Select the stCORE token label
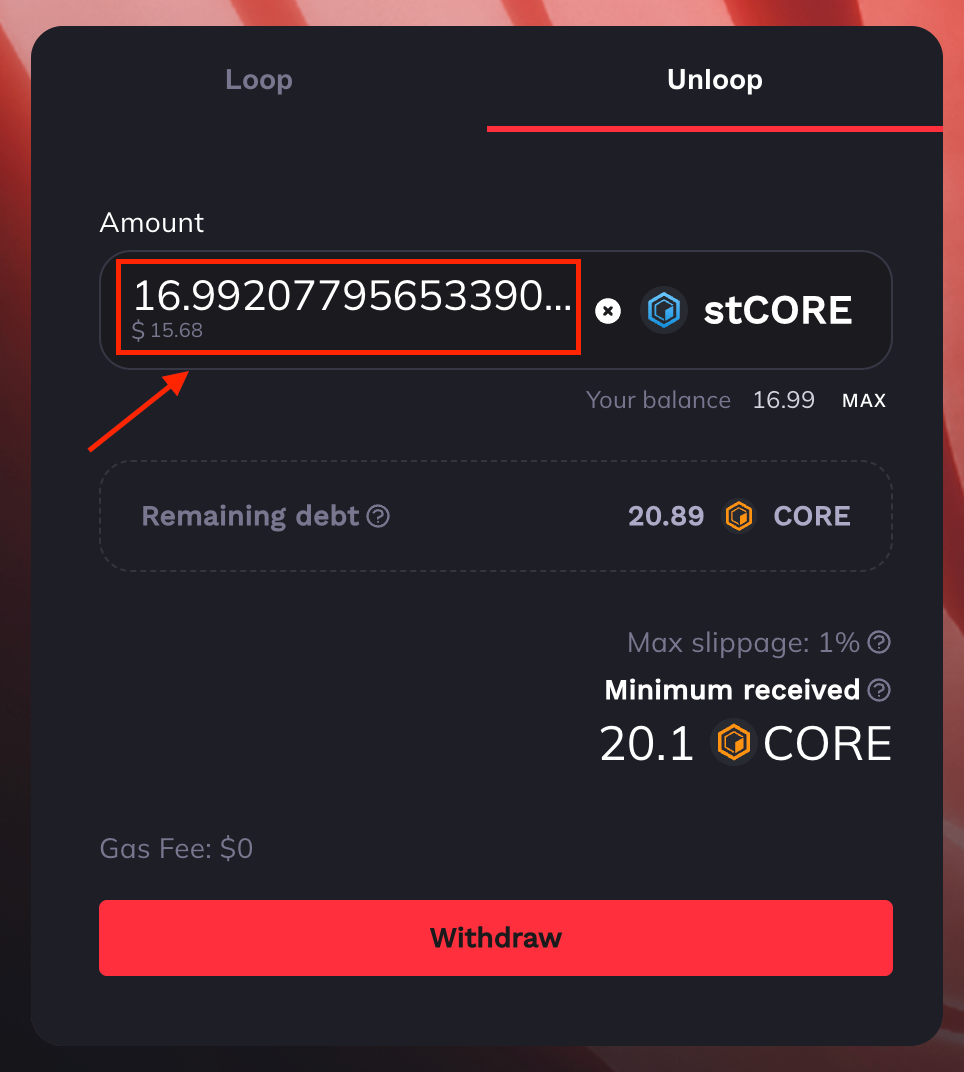 coord(778,310)
